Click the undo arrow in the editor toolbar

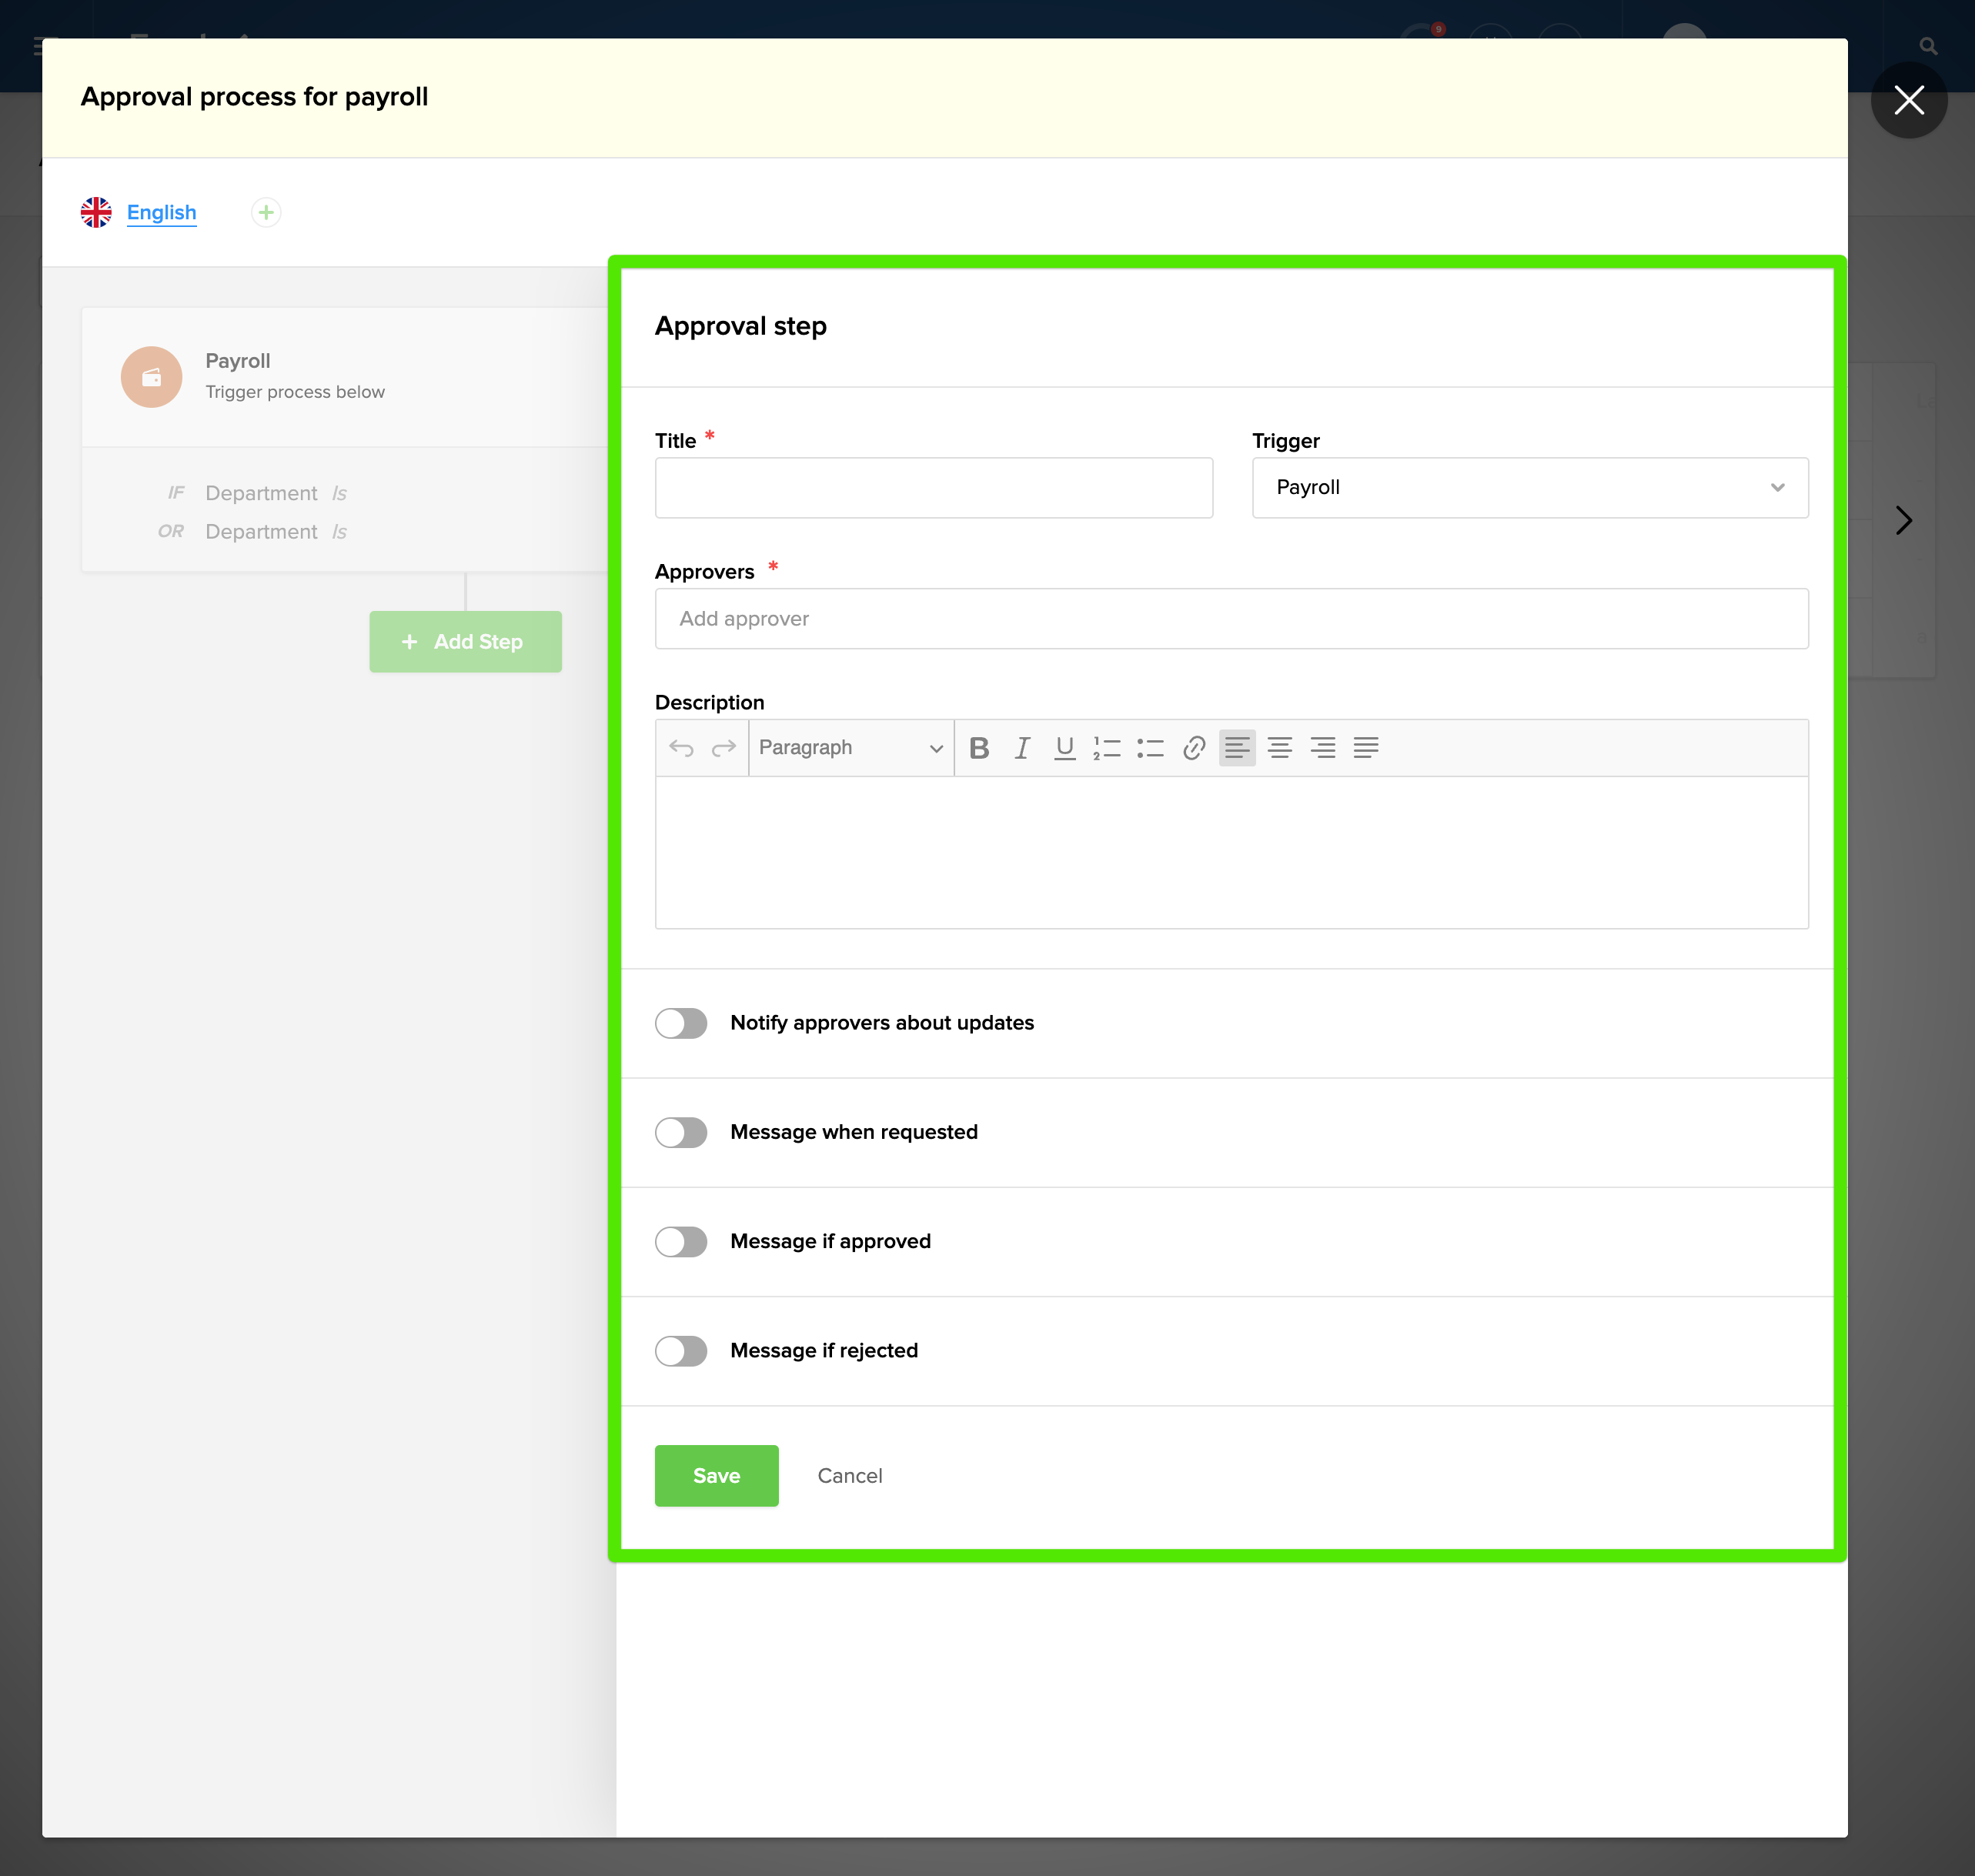pos(681,747)
